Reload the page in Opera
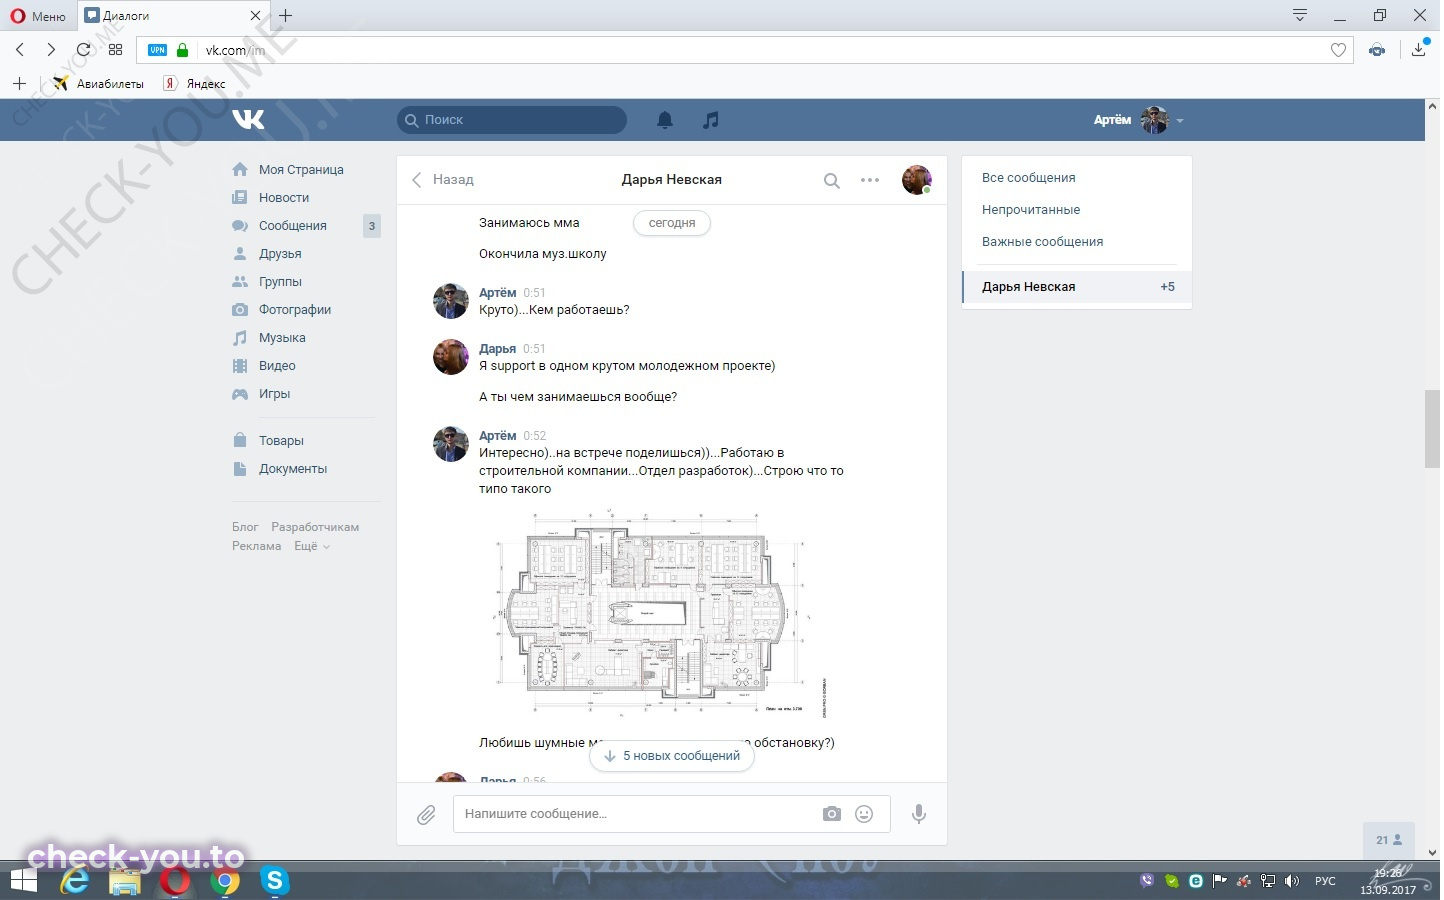1444x900 pixels. tap(83, 49)
